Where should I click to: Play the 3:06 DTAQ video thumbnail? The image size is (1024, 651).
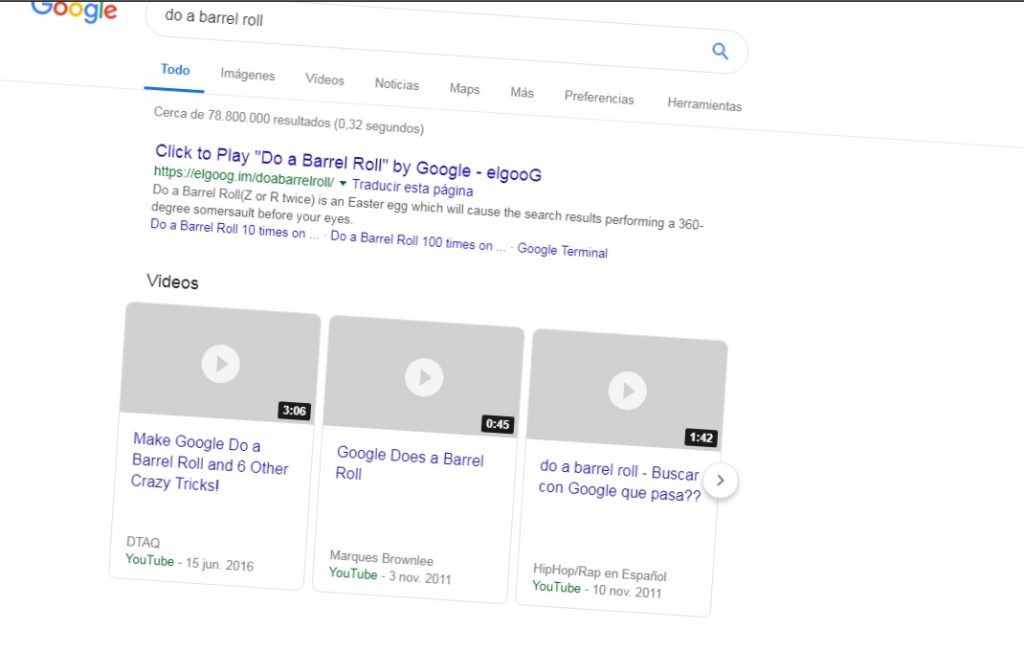click(221, 364)
